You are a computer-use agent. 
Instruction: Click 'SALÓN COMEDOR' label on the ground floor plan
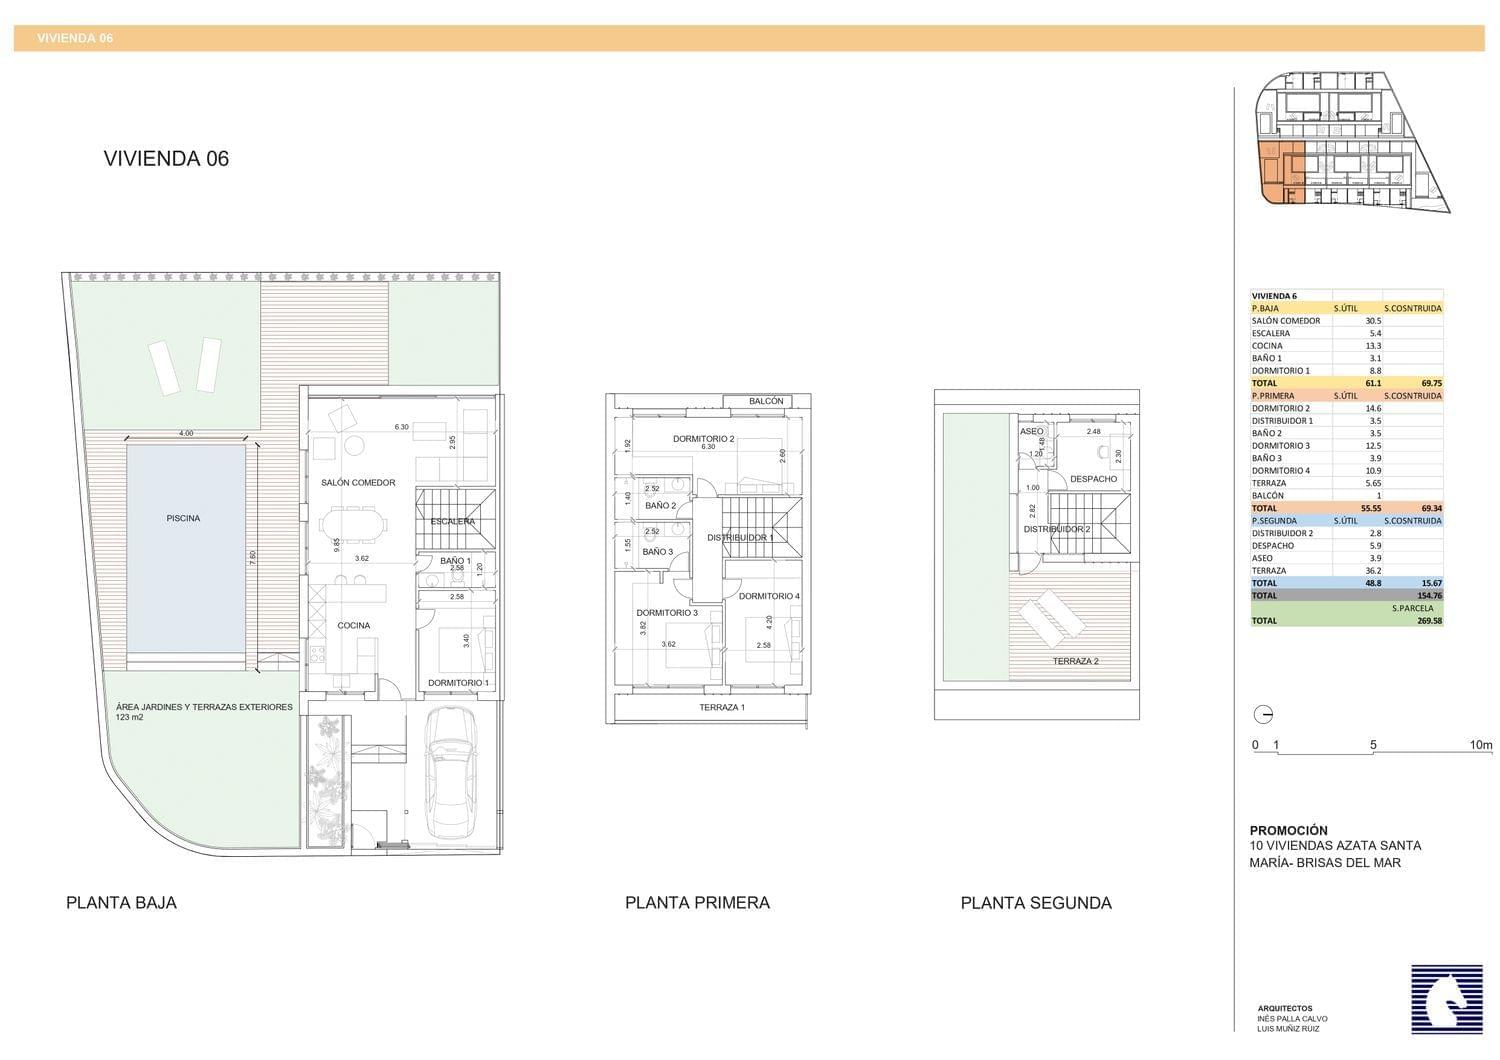pyautogui.click(x=358, y=482)
